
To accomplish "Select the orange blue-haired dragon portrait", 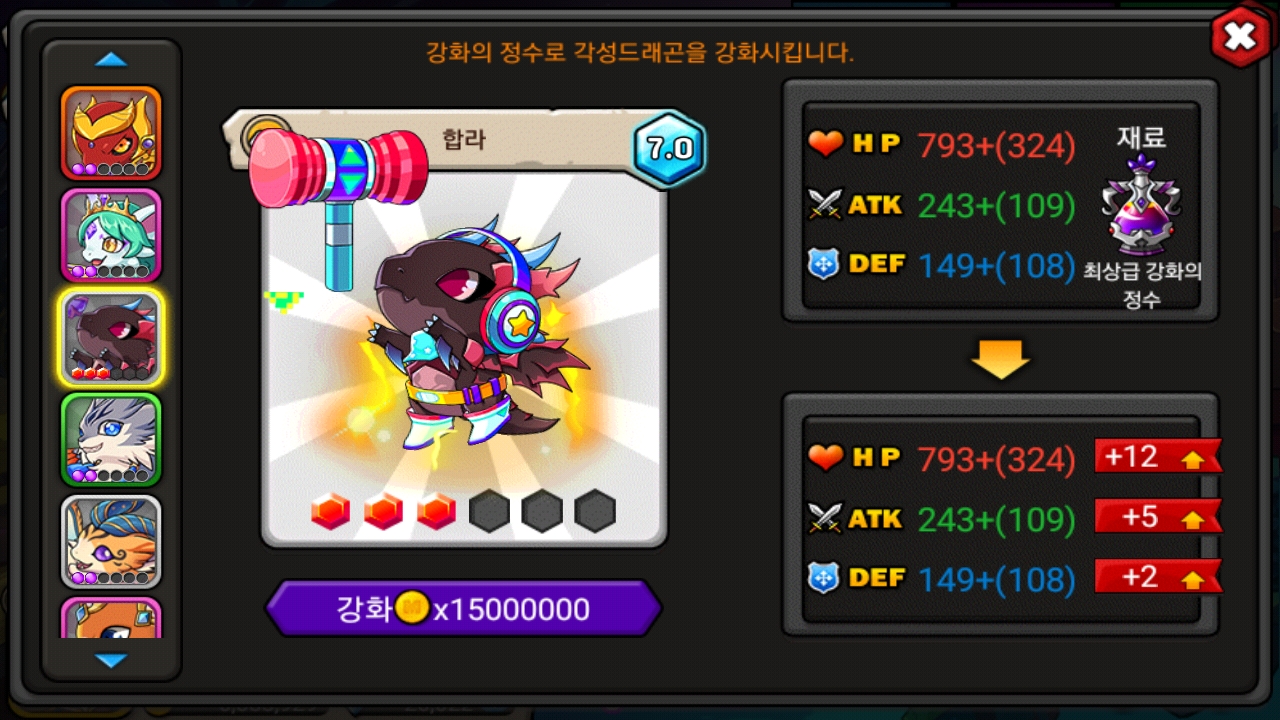I will tap(111, 542).
